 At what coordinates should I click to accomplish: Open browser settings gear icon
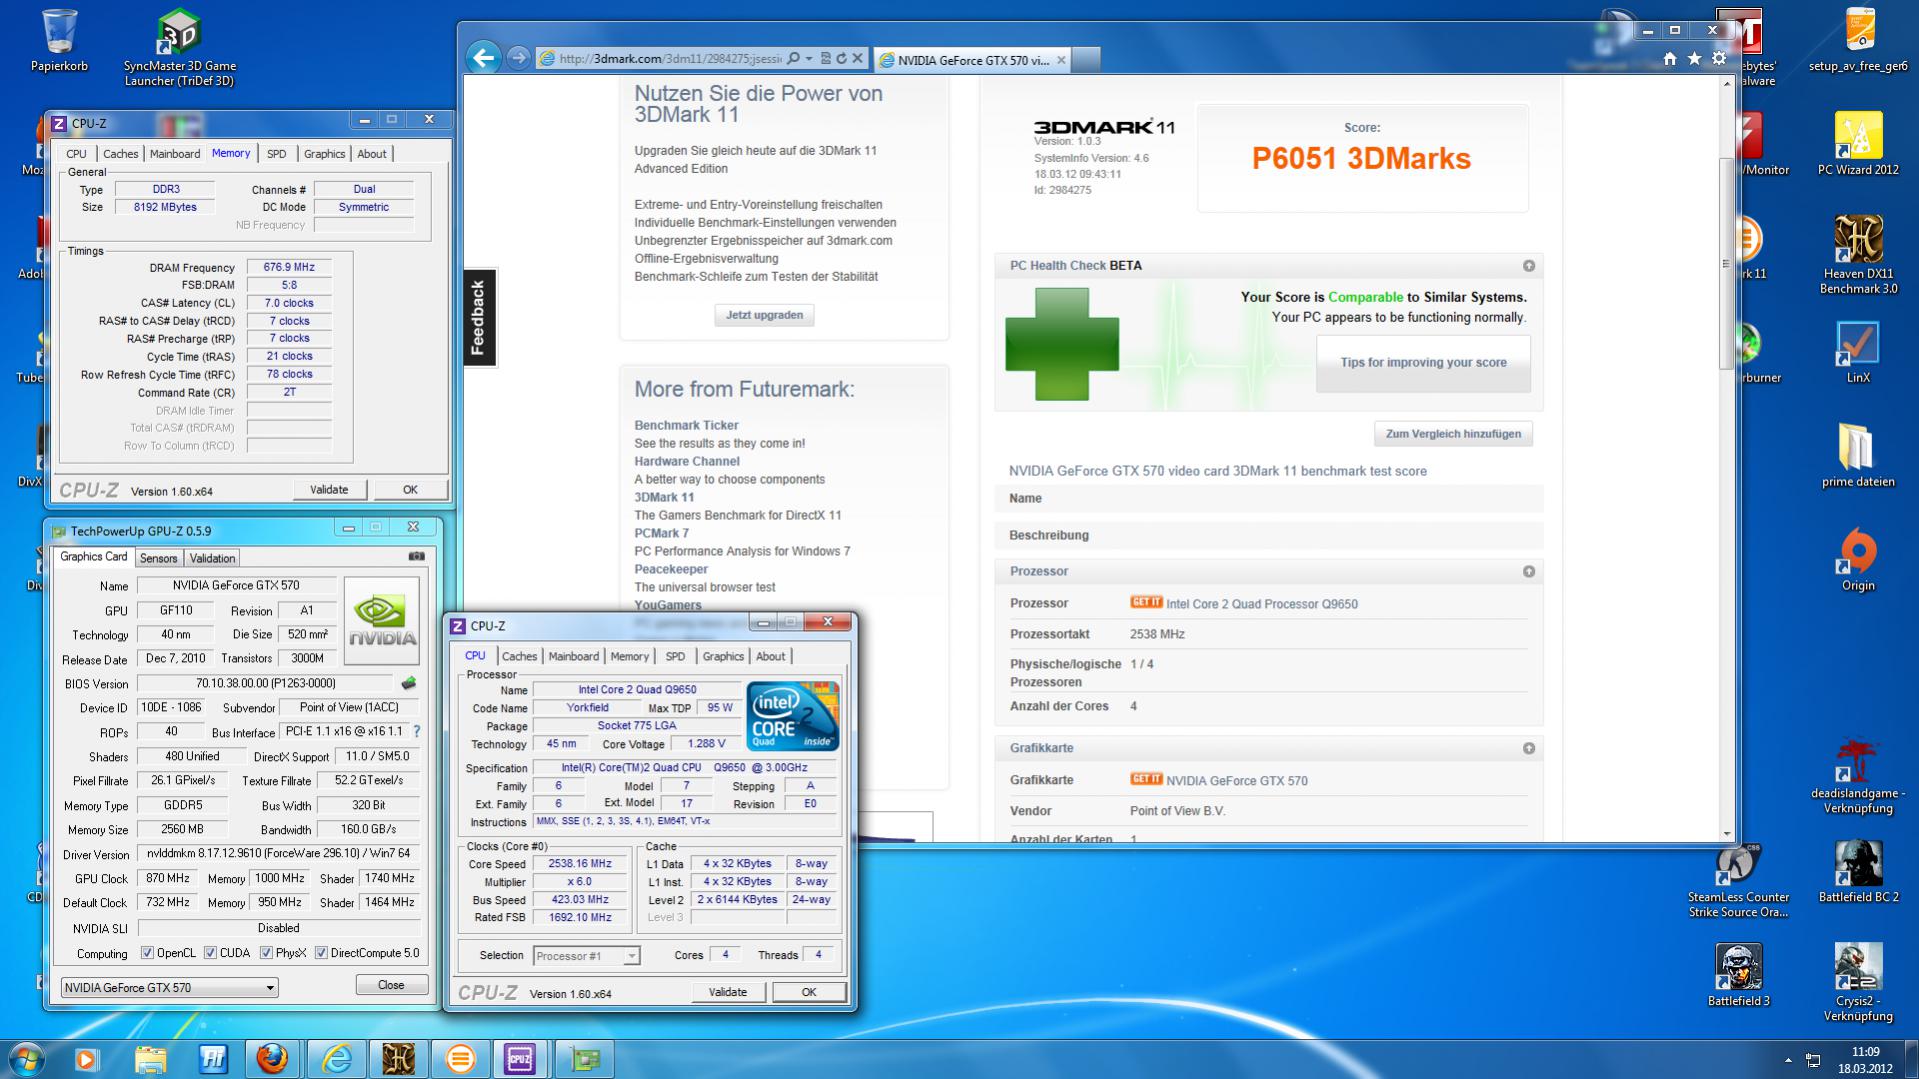coord(1719,59)
